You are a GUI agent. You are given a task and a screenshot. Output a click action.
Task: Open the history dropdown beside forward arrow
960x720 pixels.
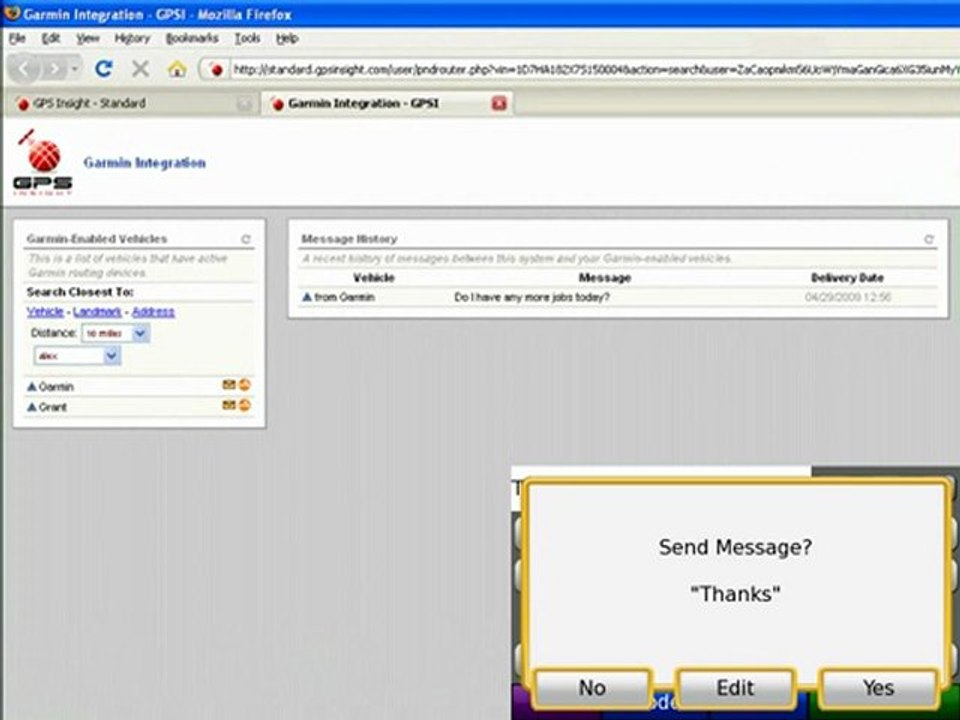pos(75,69)
